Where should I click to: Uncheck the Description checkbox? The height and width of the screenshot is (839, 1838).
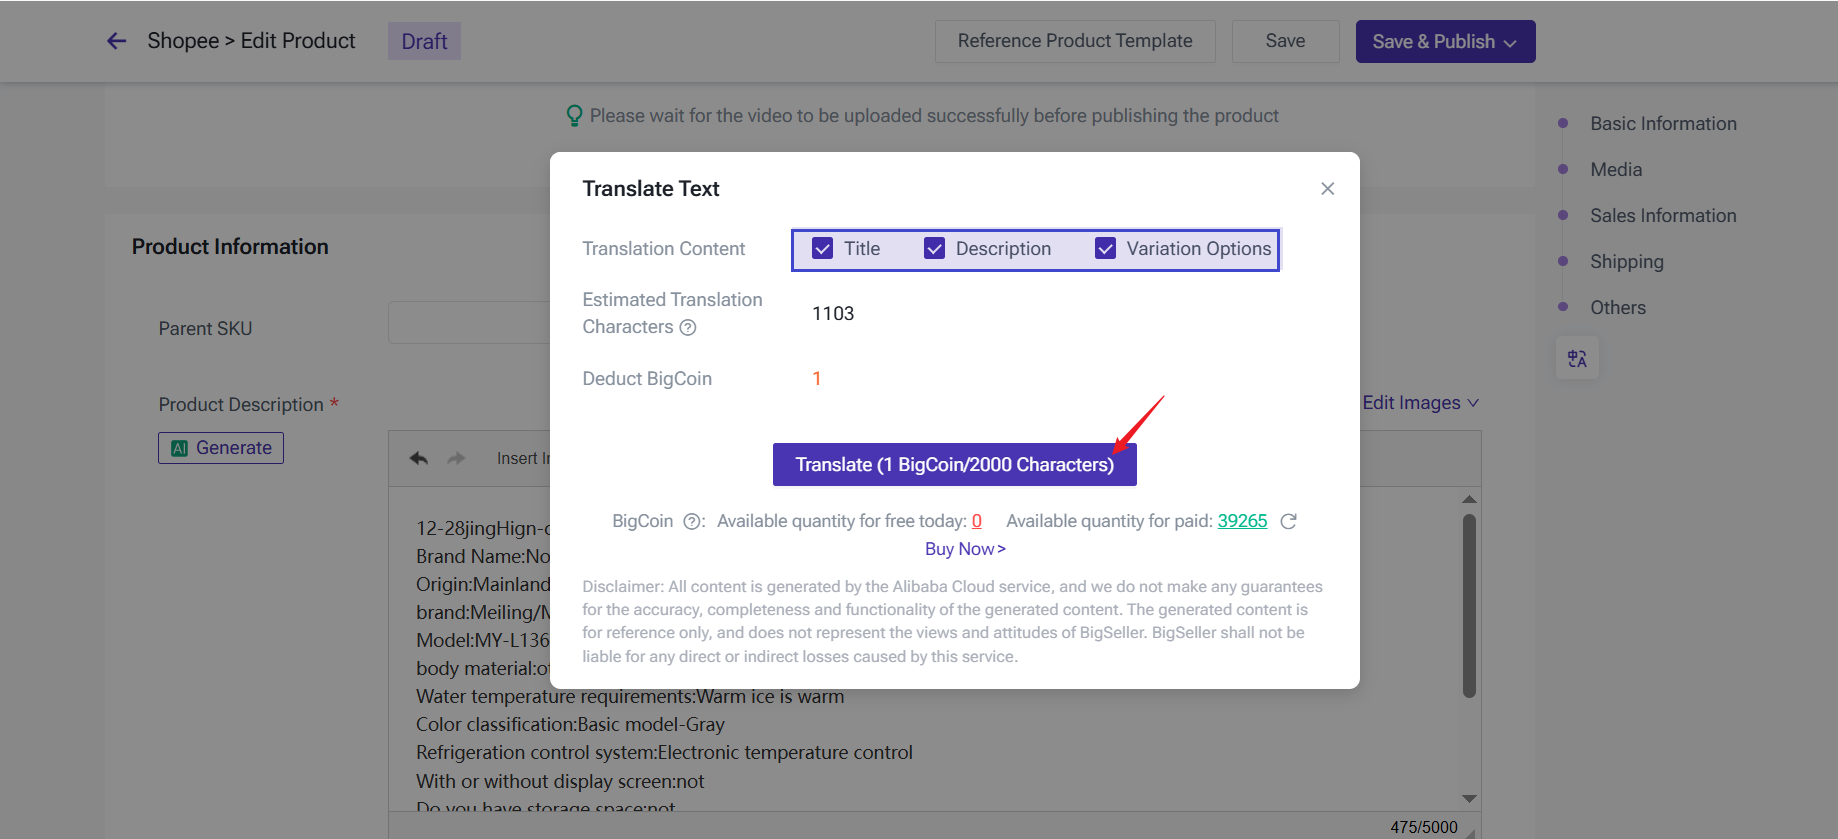[934, 249]
